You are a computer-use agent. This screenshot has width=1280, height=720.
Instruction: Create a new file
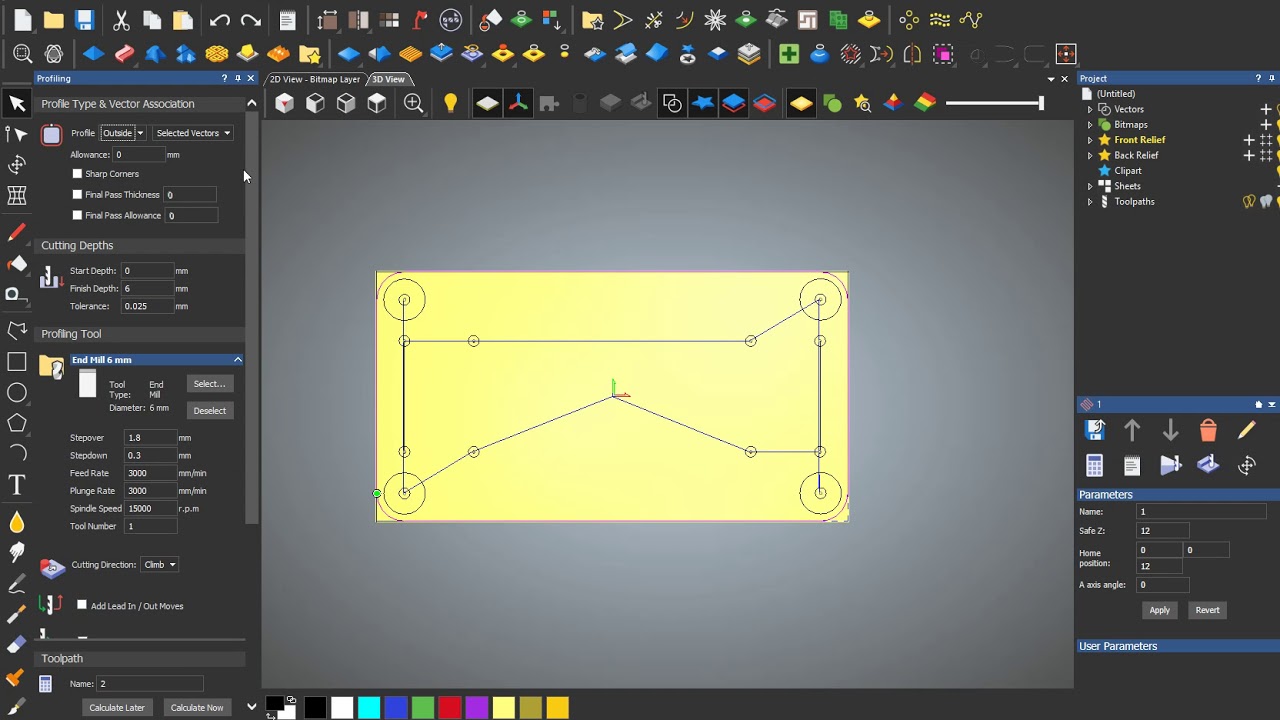[23, 20]
